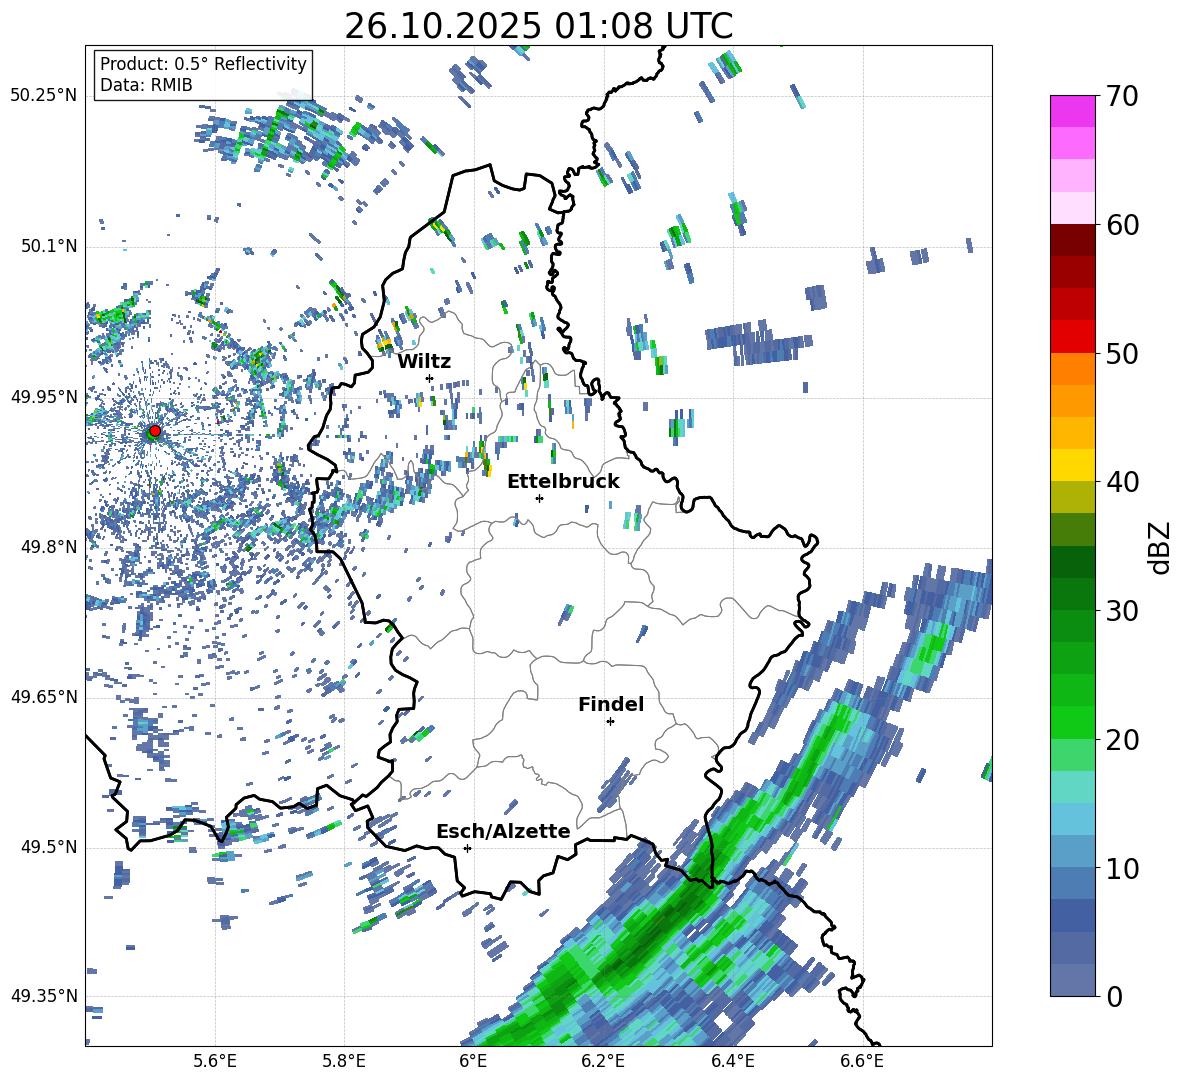The height and width of the screenshot is (1081, 1184).
Task: Click the Product: 0.5° Reflectivity text
Action: pos(203,64)
